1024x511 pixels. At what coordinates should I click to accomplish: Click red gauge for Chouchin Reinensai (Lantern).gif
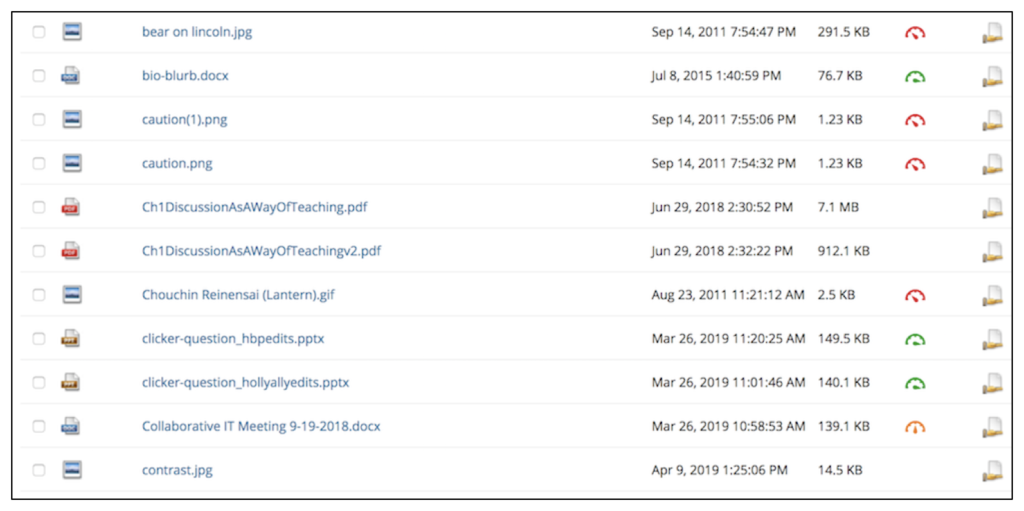click(x=915, y=295)
